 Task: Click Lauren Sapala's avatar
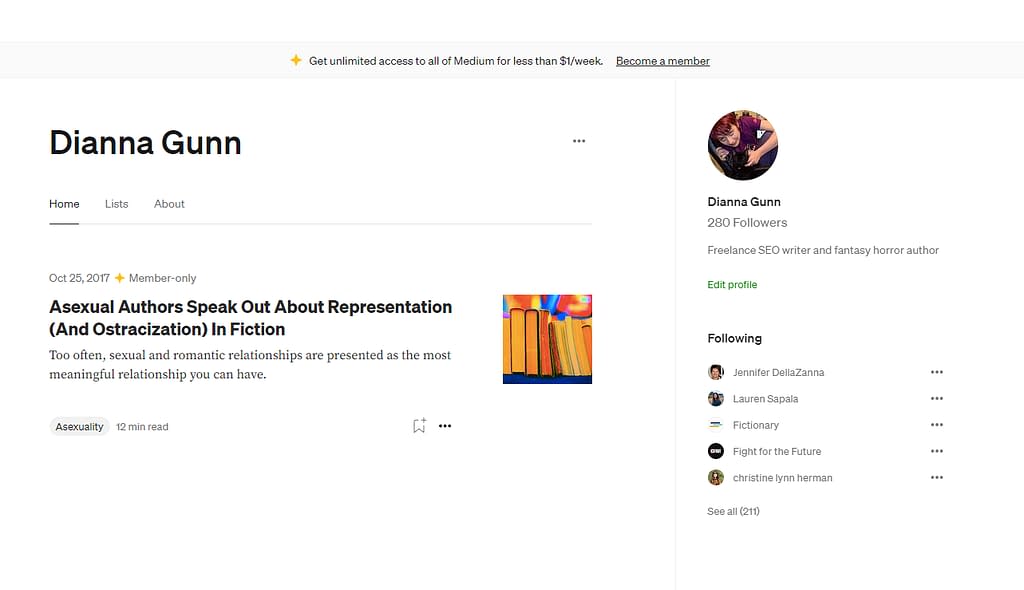pyautogui.click(x=716, y=398)
